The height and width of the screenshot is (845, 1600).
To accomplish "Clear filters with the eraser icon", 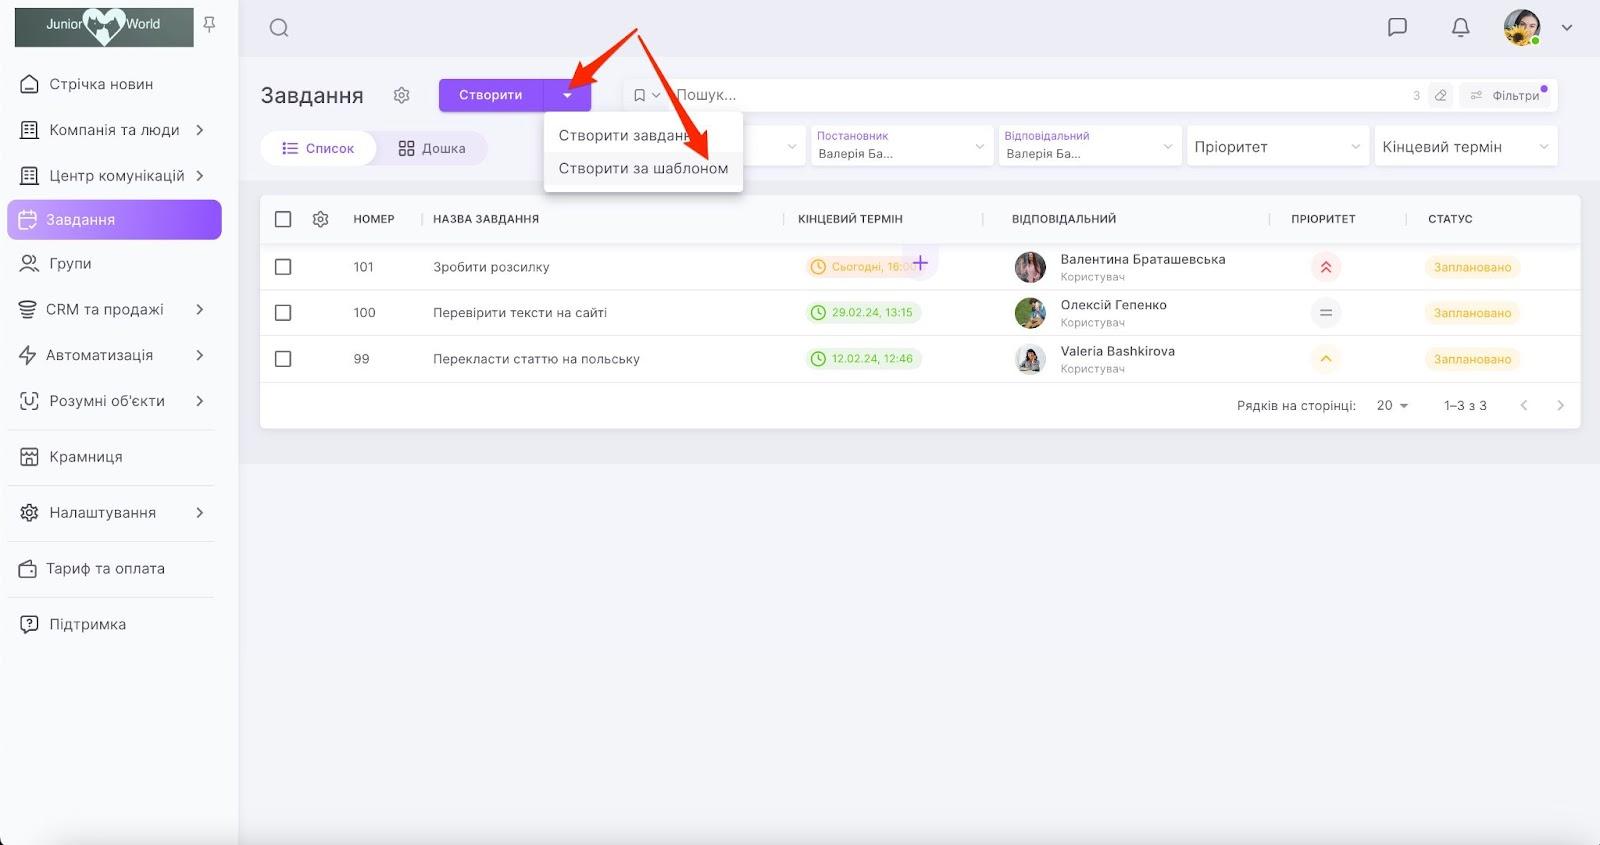I will coord(1440,95).
